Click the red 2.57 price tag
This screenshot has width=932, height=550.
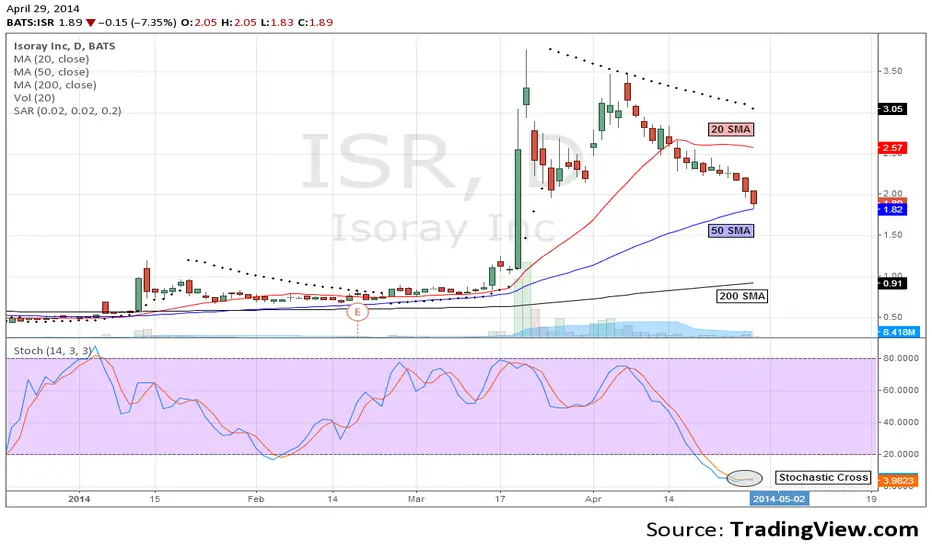click(892, 147)
